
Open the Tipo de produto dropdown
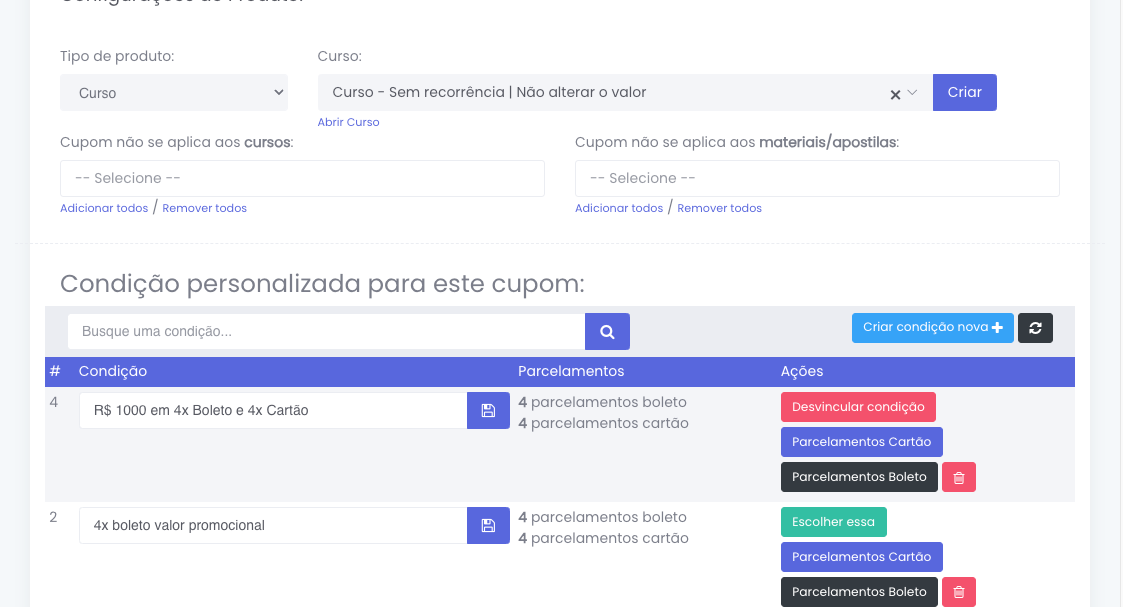point(174,93)
